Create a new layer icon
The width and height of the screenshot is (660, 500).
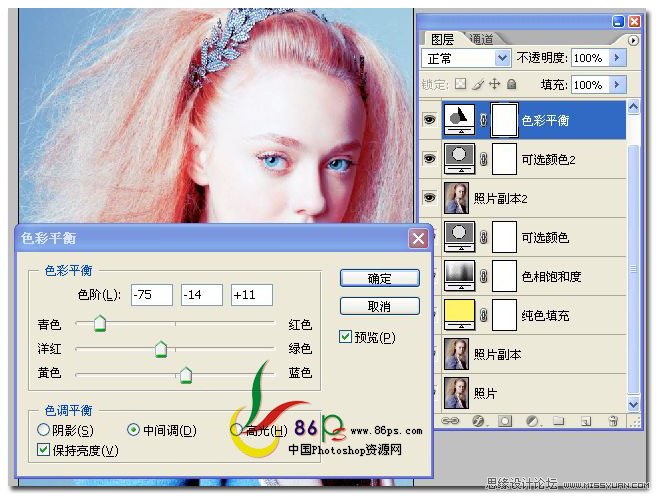[x=586, y=420]
